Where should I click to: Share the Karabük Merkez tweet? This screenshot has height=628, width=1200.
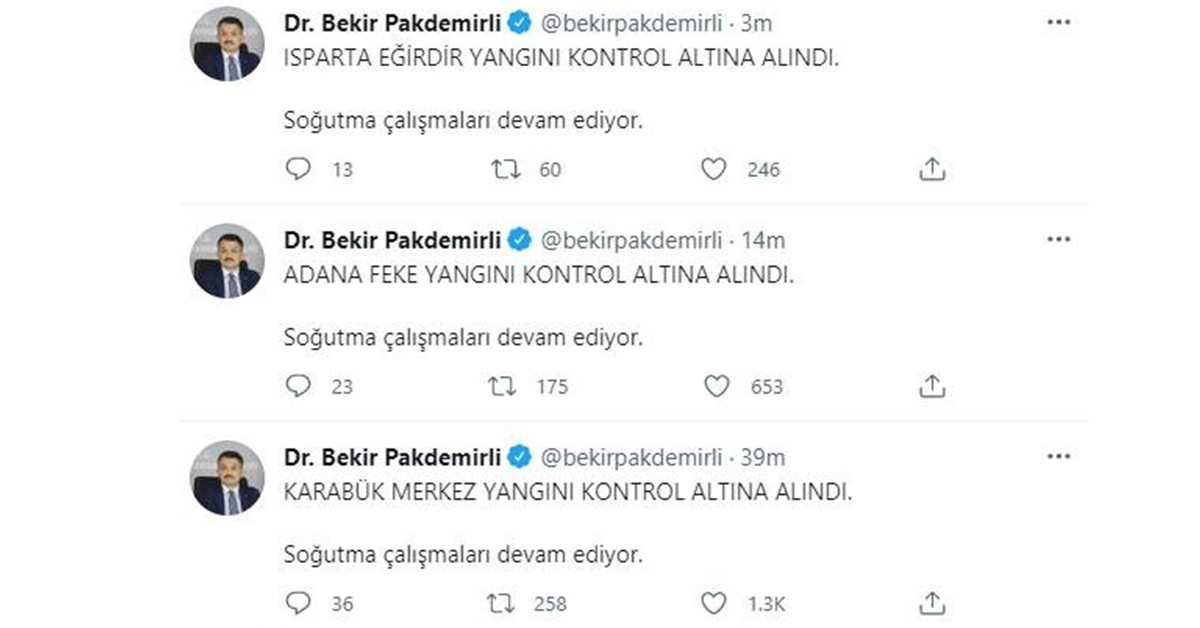(932, 602)
